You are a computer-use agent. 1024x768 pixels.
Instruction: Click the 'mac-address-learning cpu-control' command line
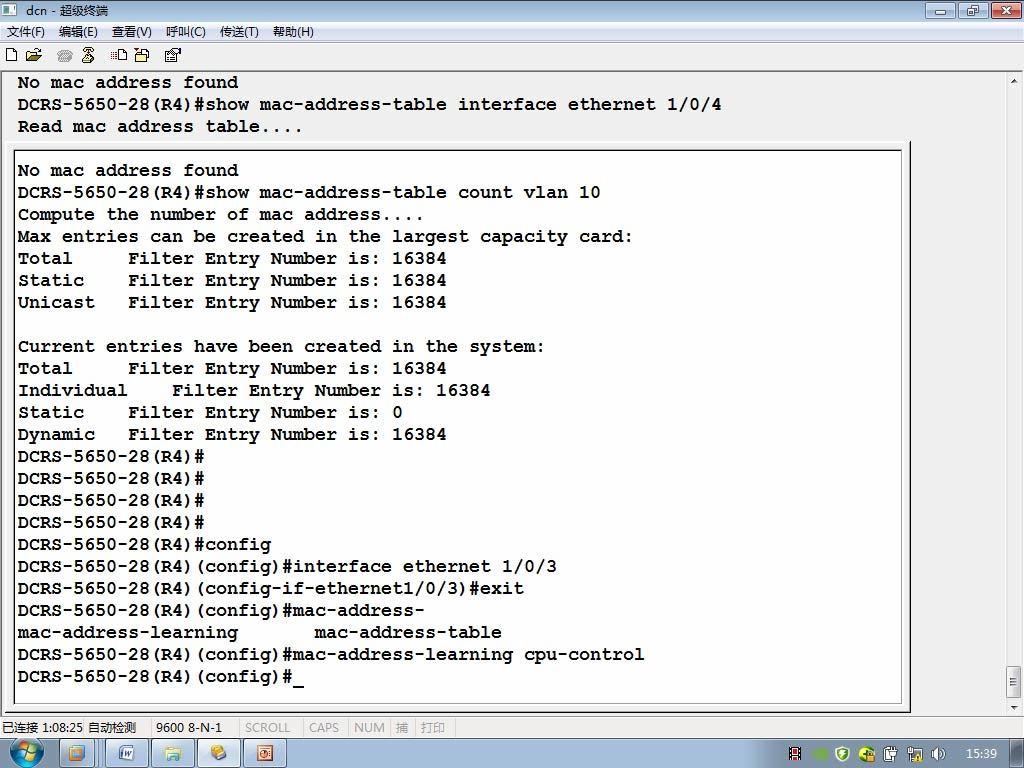point(330,654)
